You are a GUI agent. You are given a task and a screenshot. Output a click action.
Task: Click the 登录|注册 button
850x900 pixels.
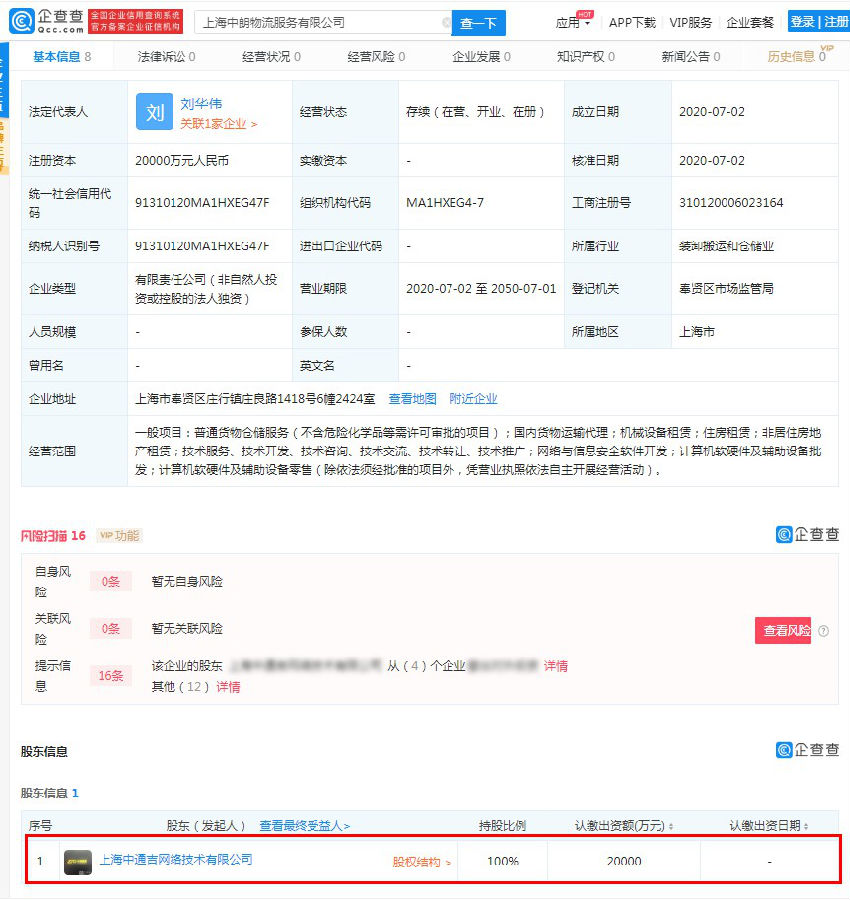pyautogui.click(x=819, y=22)
